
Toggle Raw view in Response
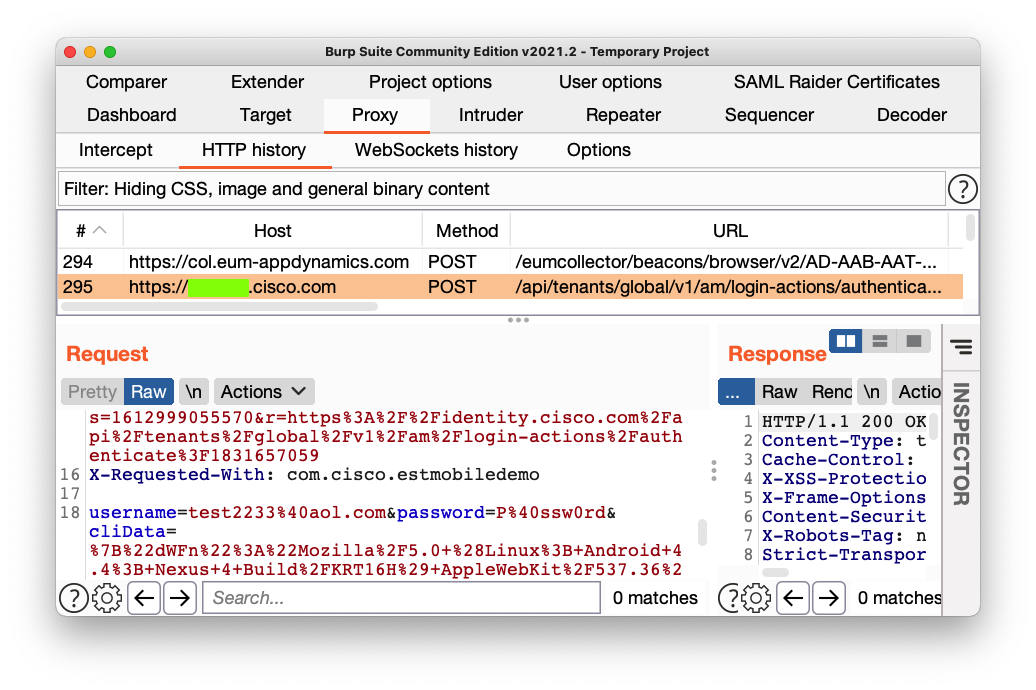coord(780,392)
